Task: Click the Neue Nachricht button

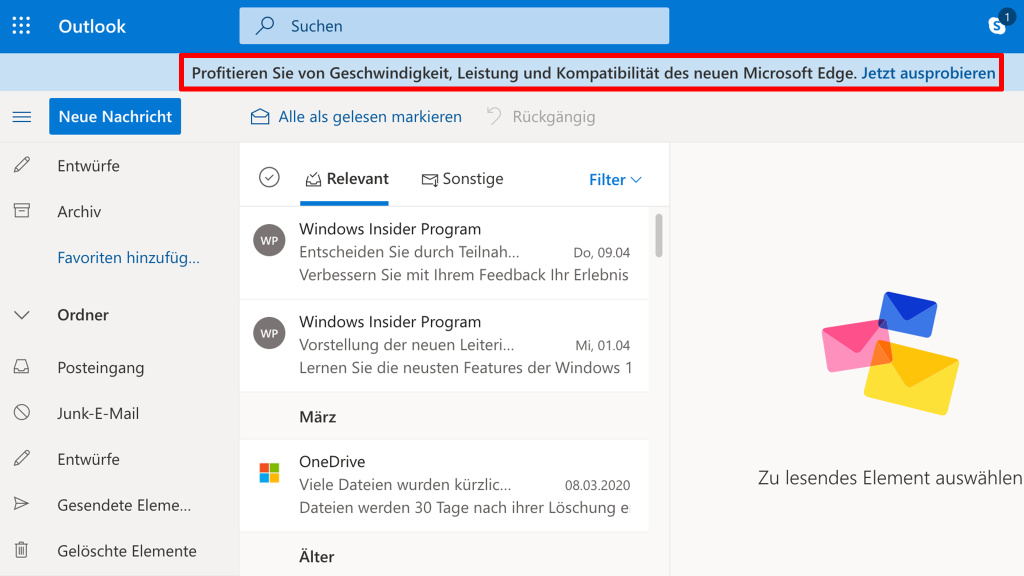Action: tap(115, 116)
